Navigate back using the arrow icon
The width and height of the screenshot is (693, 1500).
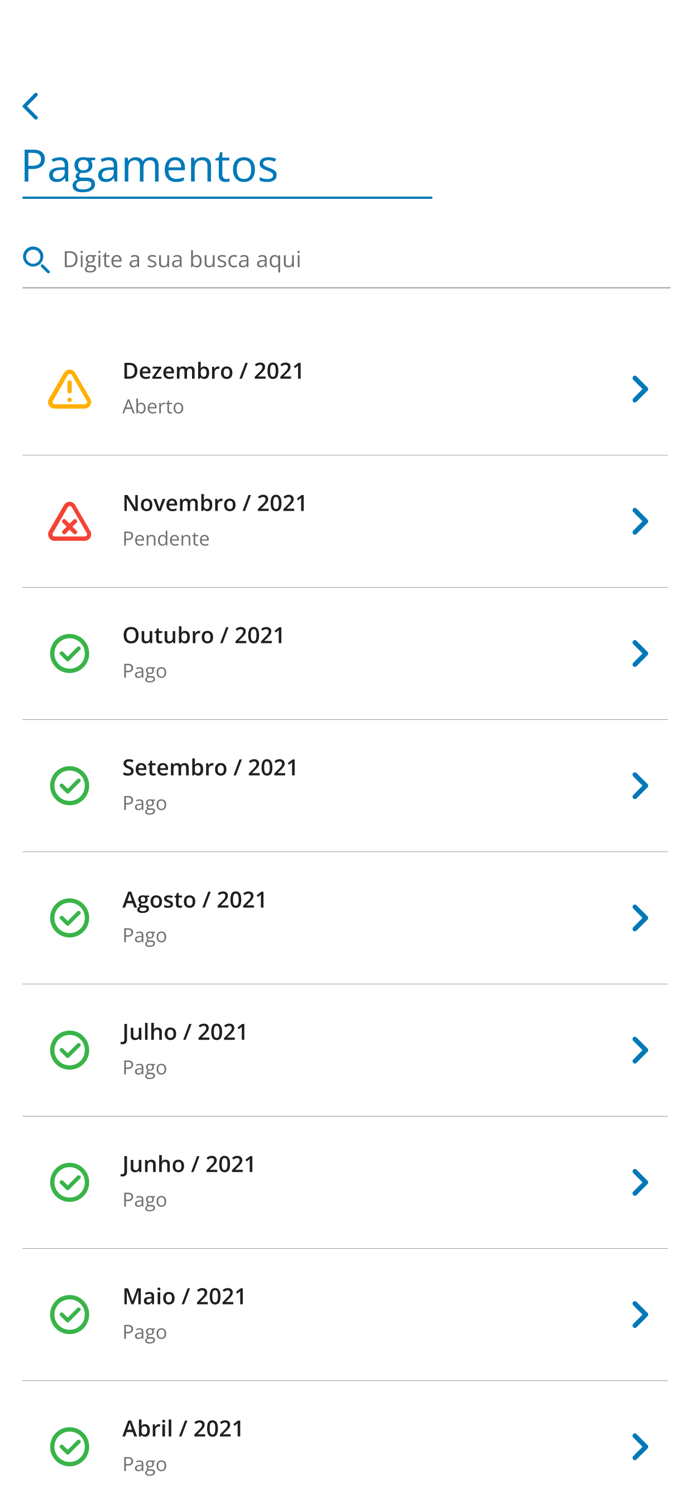click(x=30, y=105)
